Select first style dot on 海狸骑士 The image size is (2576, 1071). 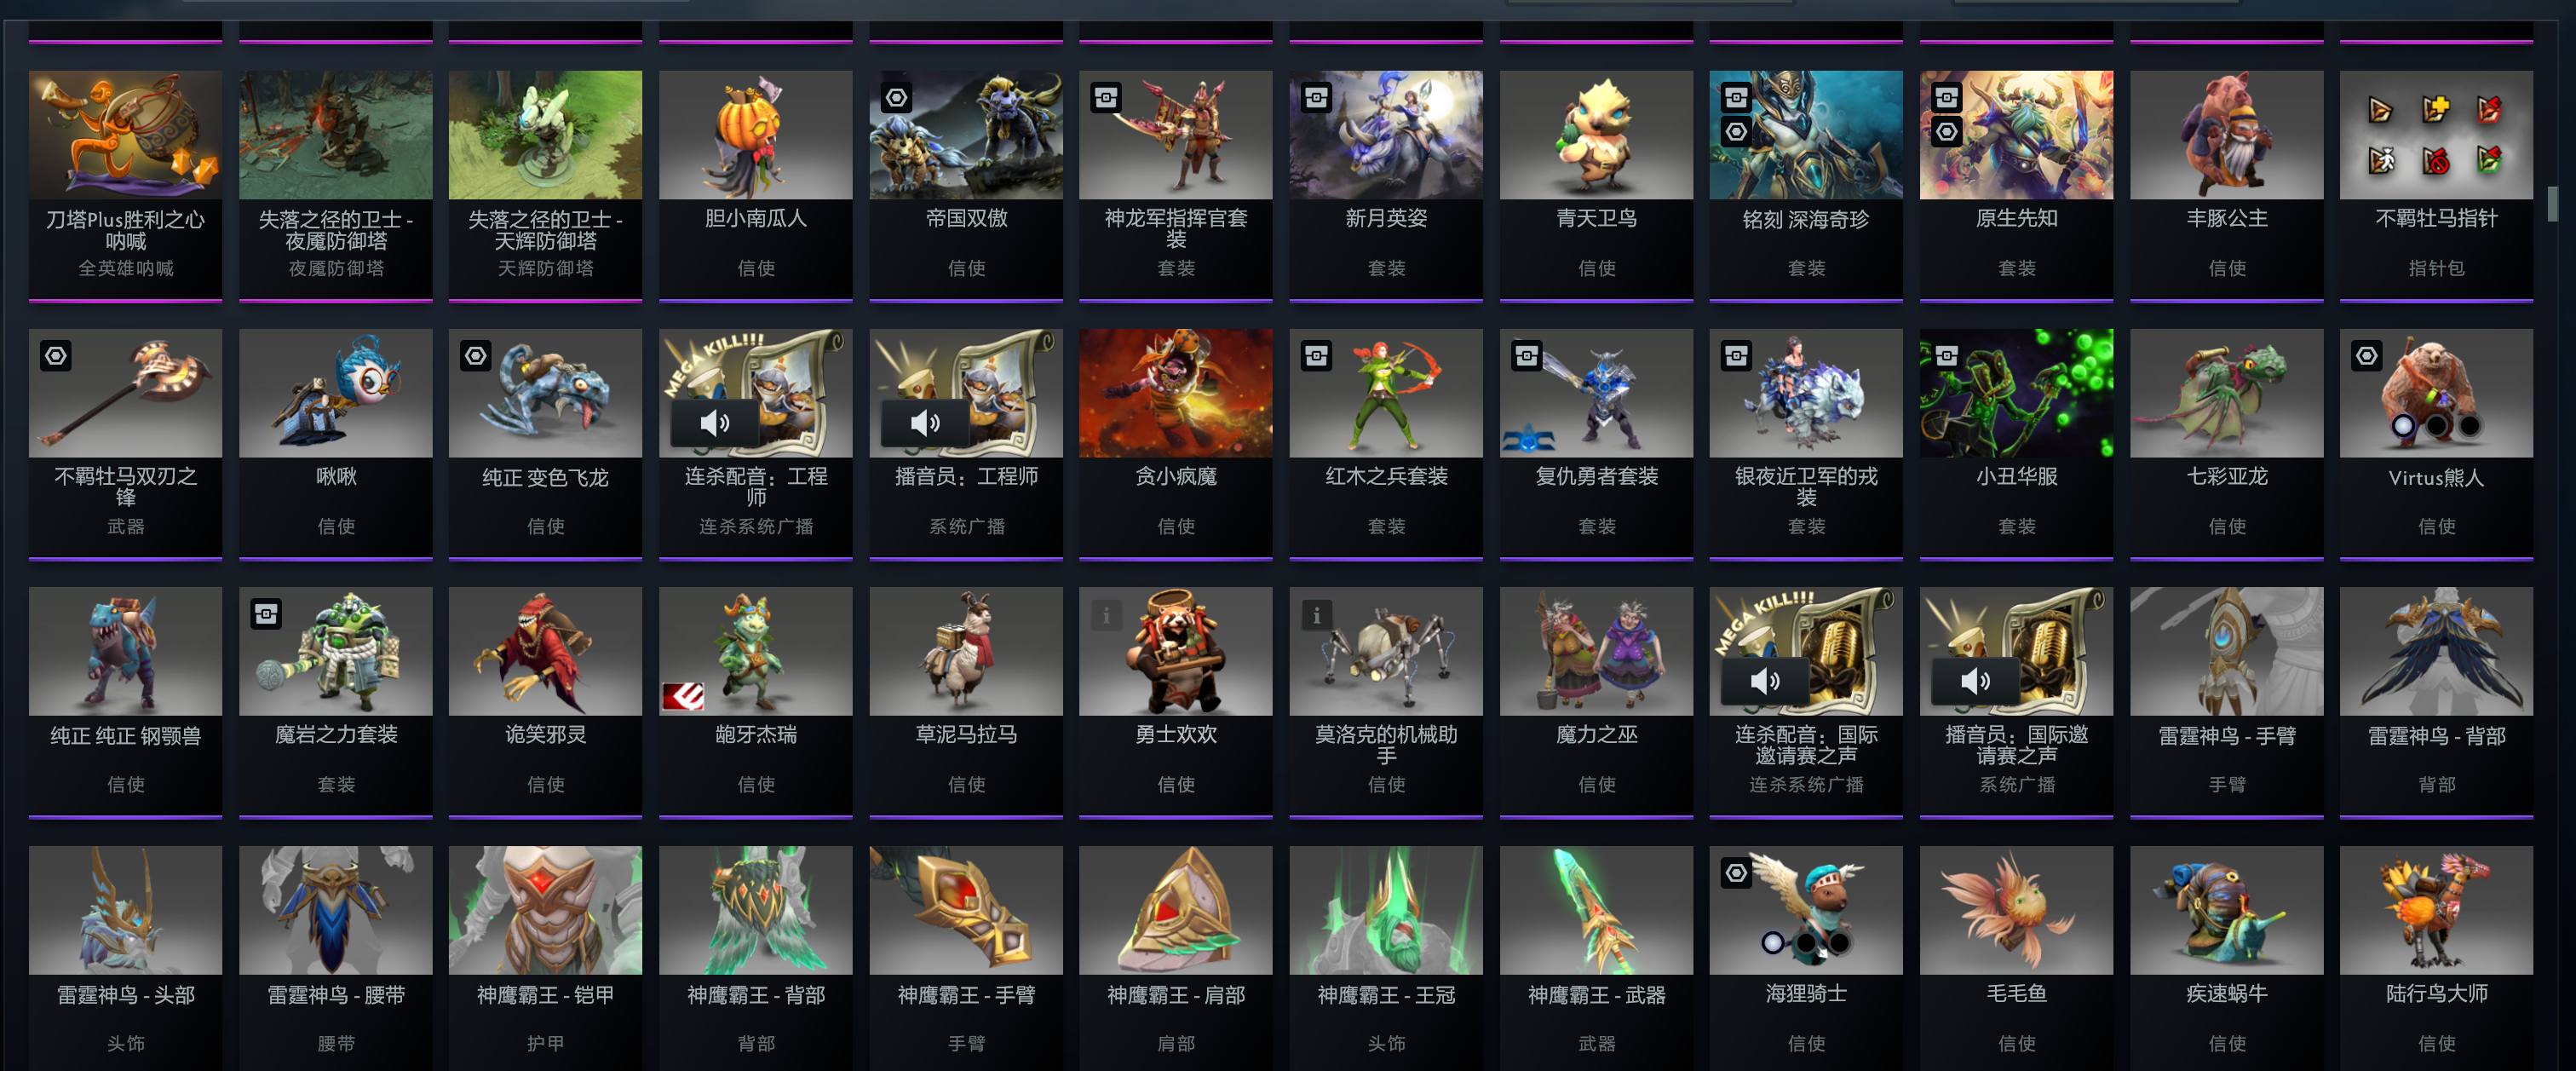point(1772,942)
